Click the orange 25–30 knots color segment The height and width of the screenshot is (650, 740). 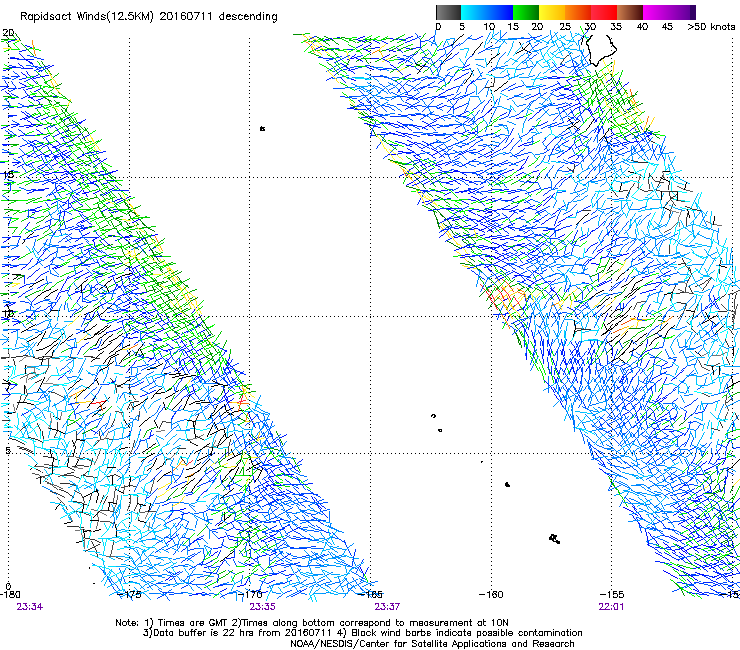(x=578, y=12)
